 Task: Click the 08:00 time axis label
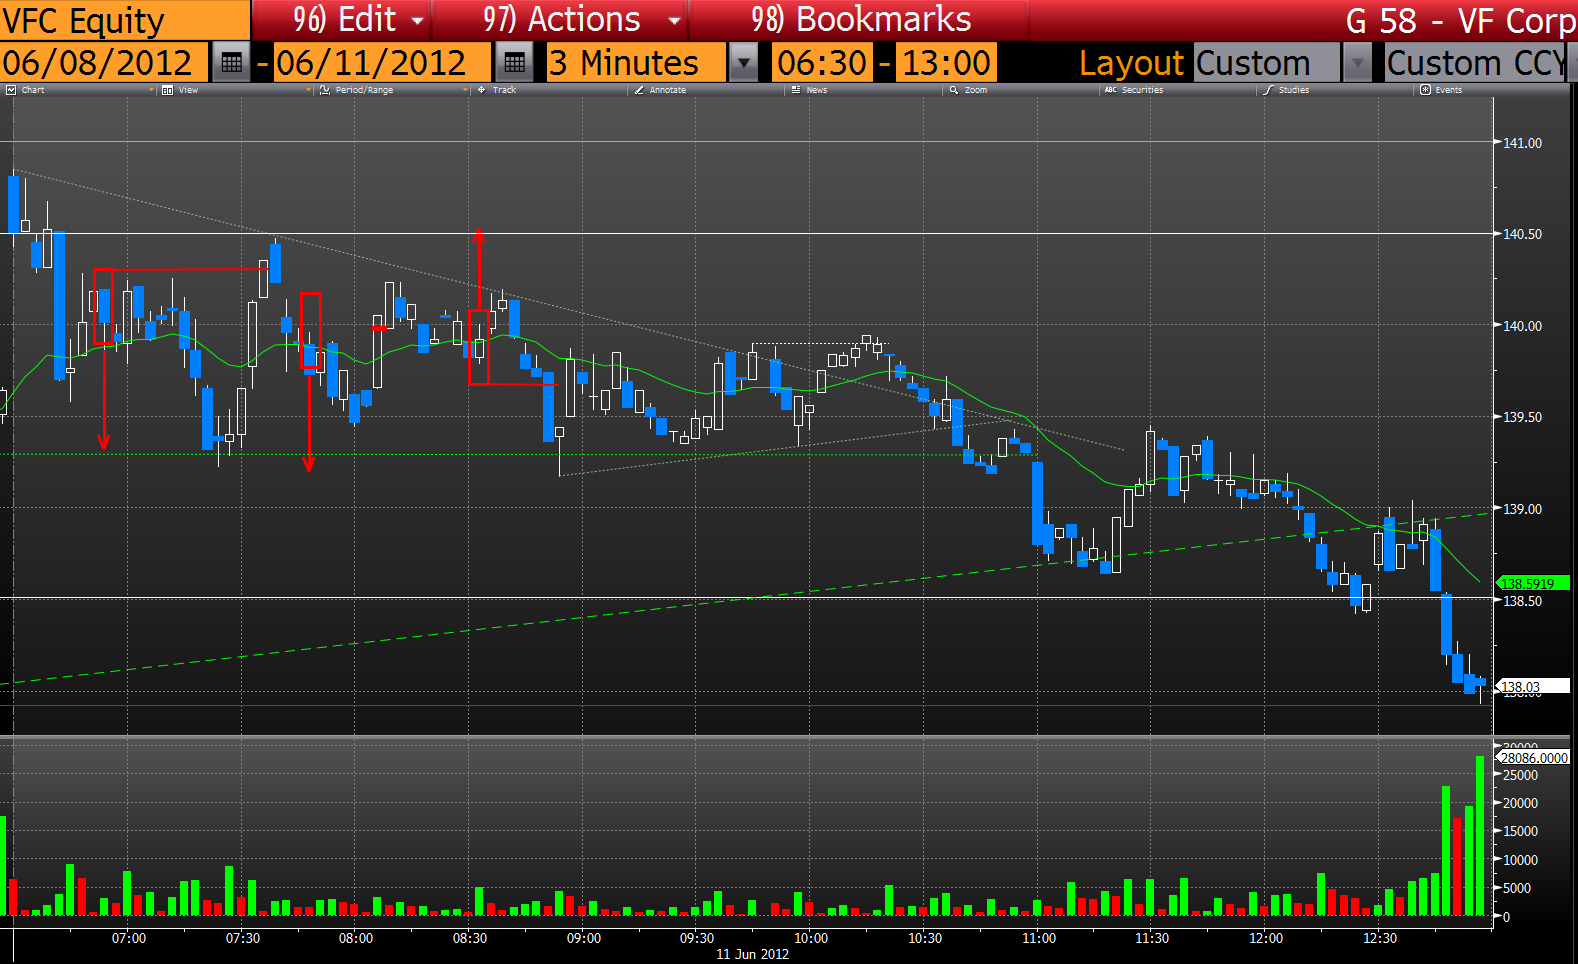356,938
